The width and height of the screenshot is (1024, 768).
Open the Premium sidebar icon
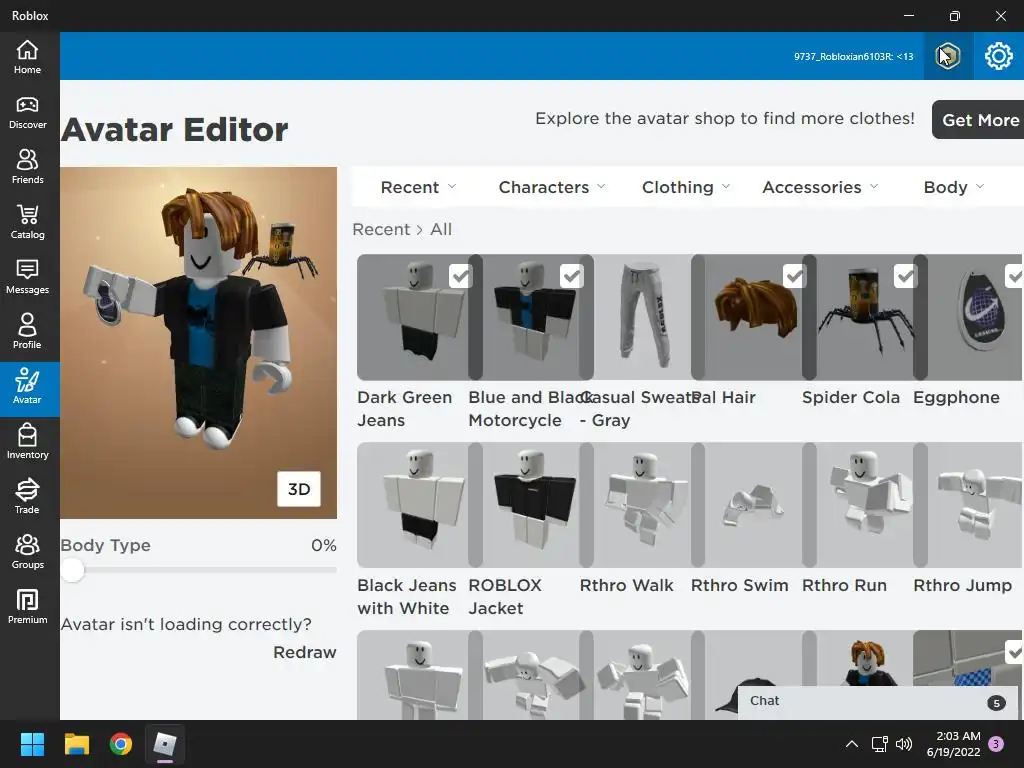[x=27, y=607]
